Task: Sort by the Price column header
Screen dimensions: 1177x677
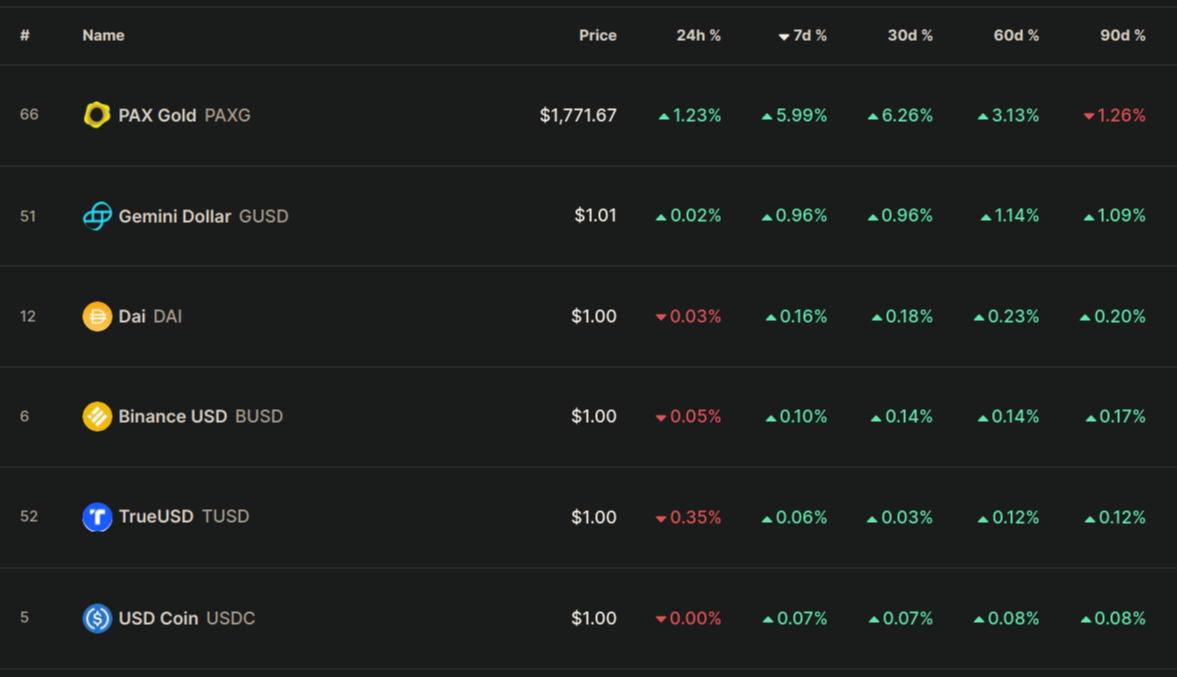Action: coord(597,35)
